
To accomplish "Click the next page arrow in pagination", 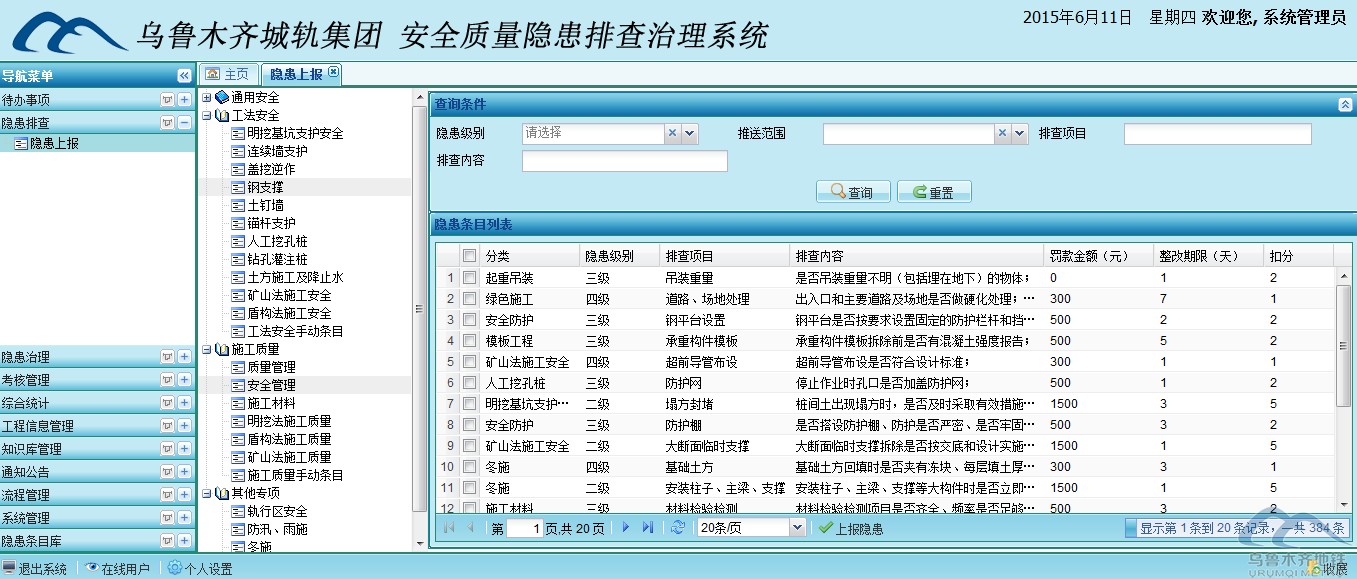I will pos(626,528).
